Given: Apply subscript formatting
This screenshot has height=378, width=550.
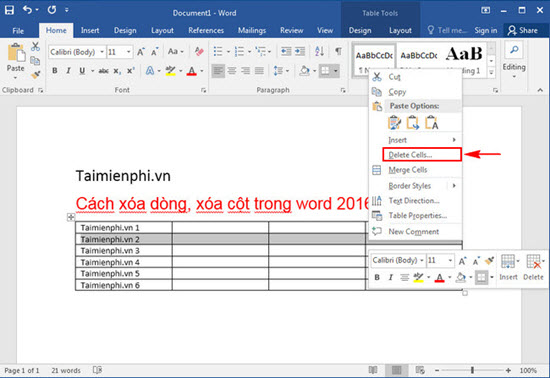Looking at the screenshot, I should pyautogui.click(x=117, y=71).
